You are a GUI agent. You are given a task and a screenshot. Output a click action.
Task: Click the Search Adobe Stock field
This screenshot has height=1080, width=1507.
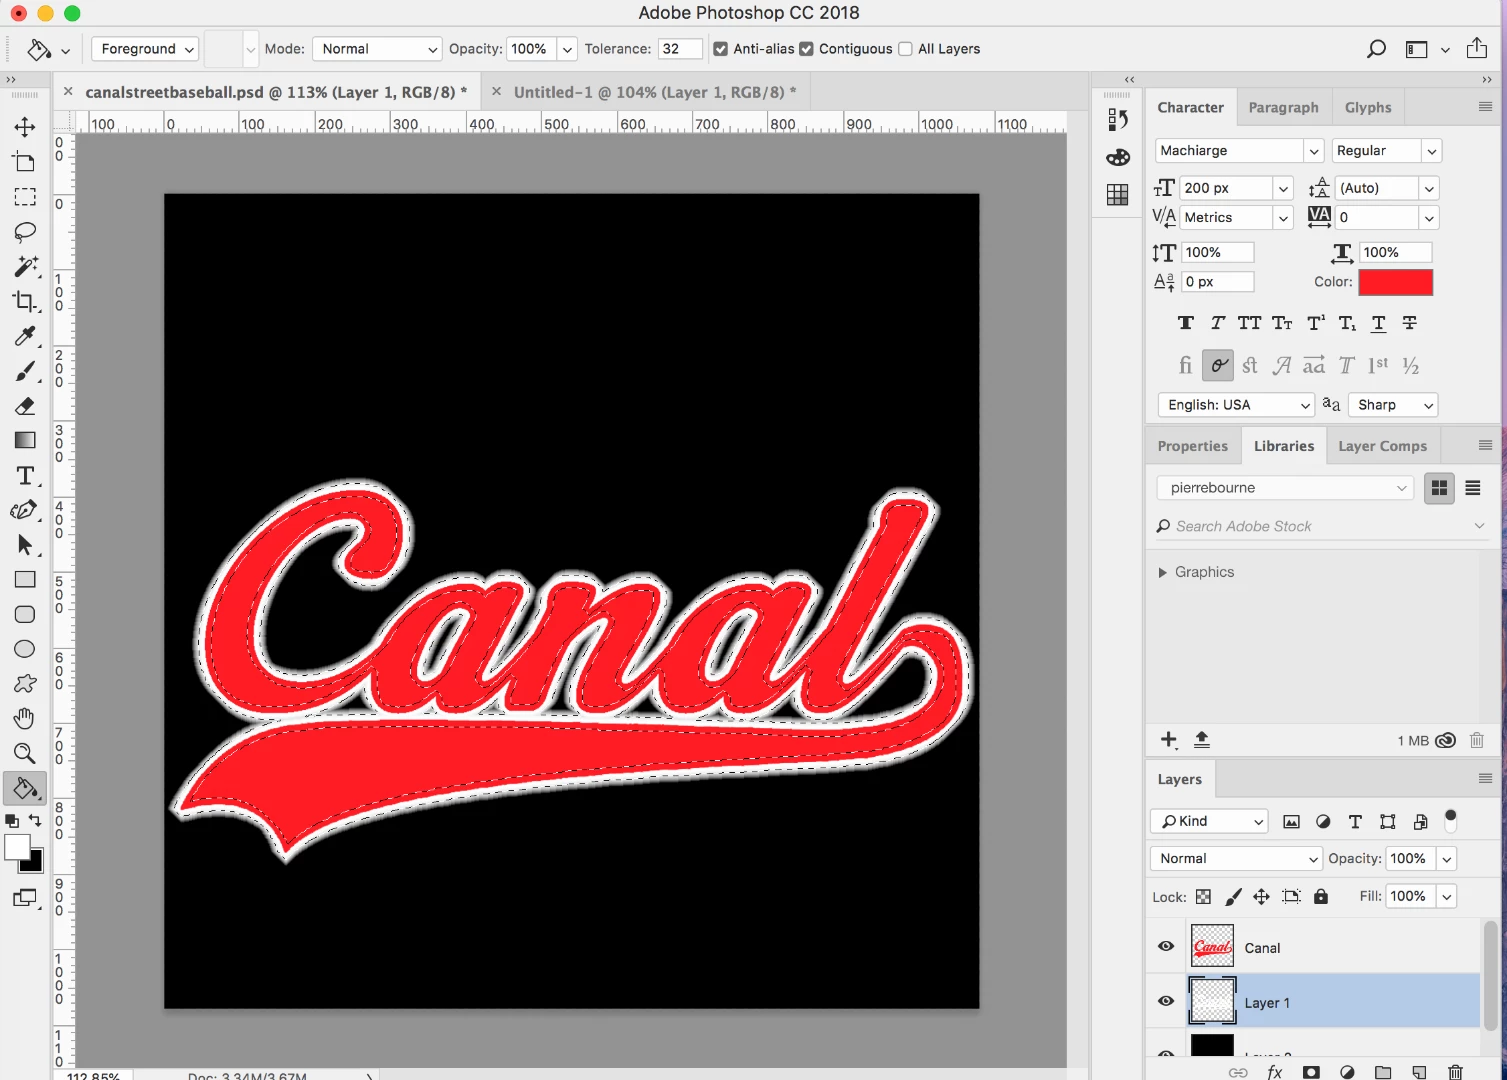tap(1320, 526)
